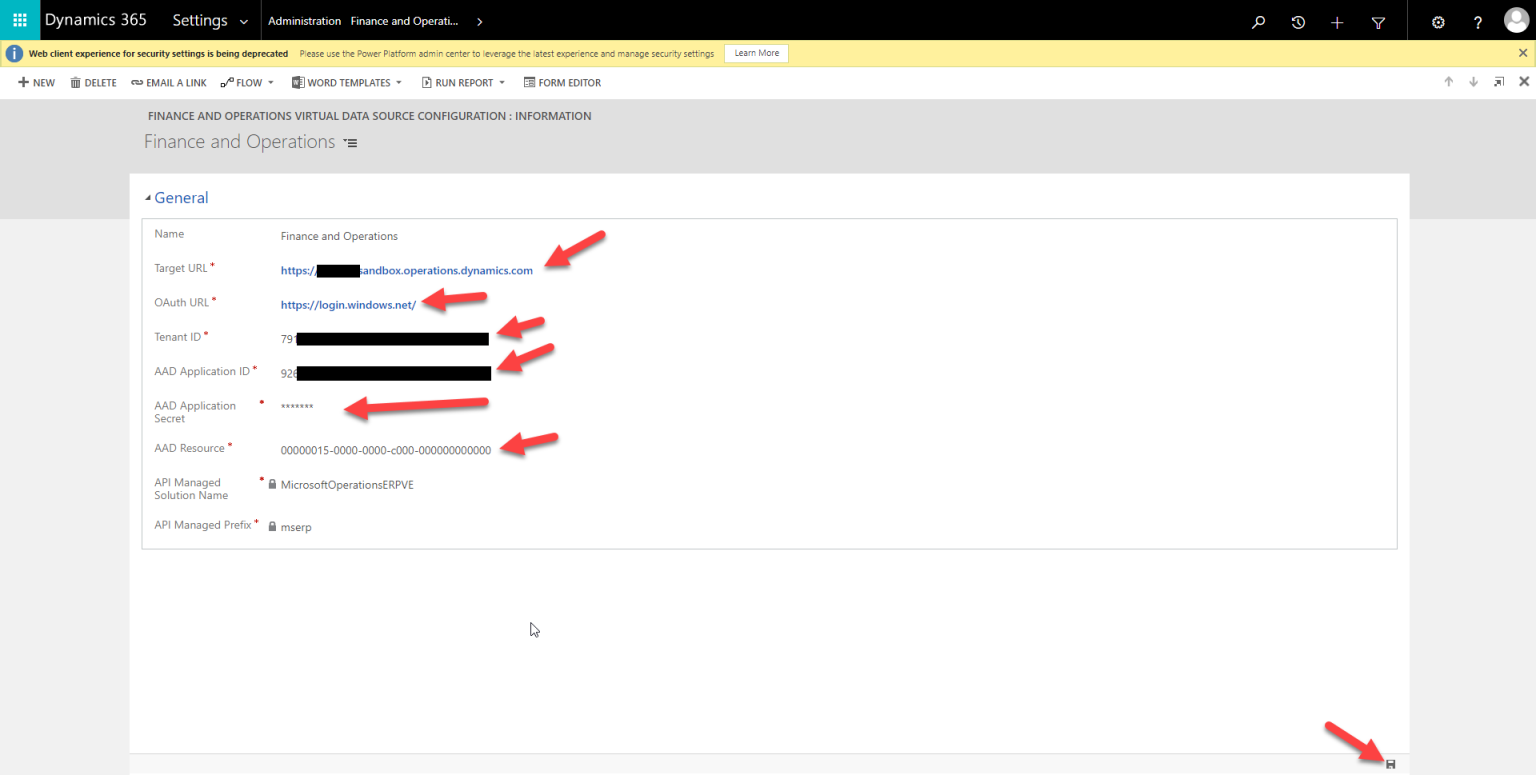Save the record using floppy disk icon
The height and width of the screenshot is (775, 1536).
[1390, 764]
